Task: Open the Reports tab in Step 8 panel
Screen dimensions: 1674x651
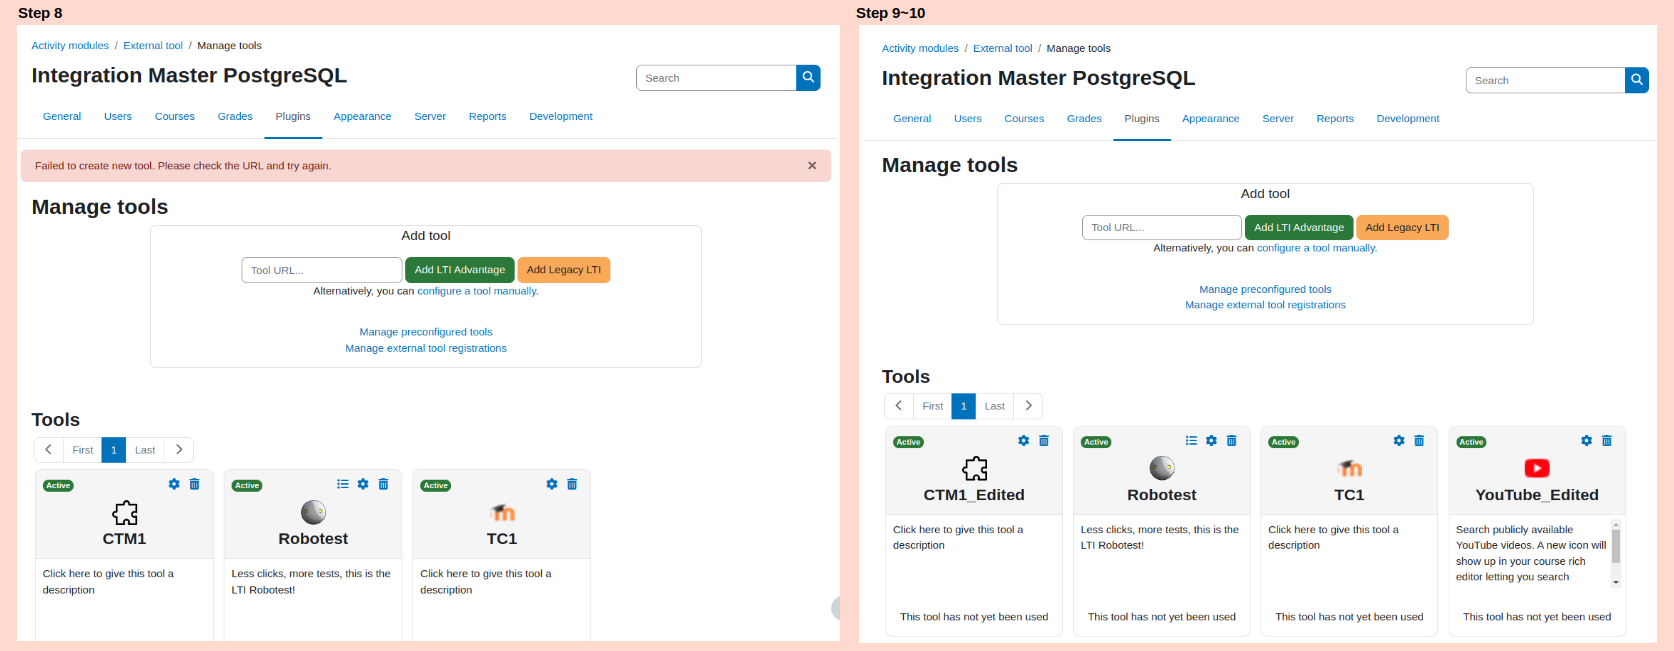Action: [488, 117]
